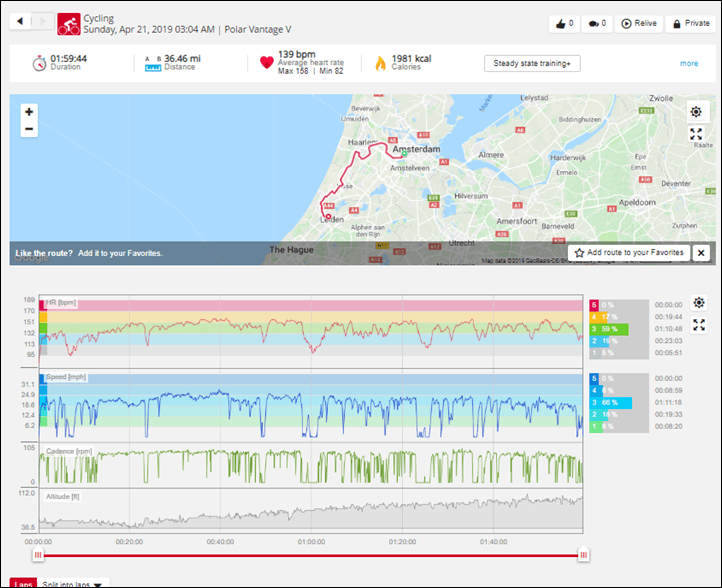Select the Laps tab
This screenshot has width=722, height=588.
click(x=23, y=583)
